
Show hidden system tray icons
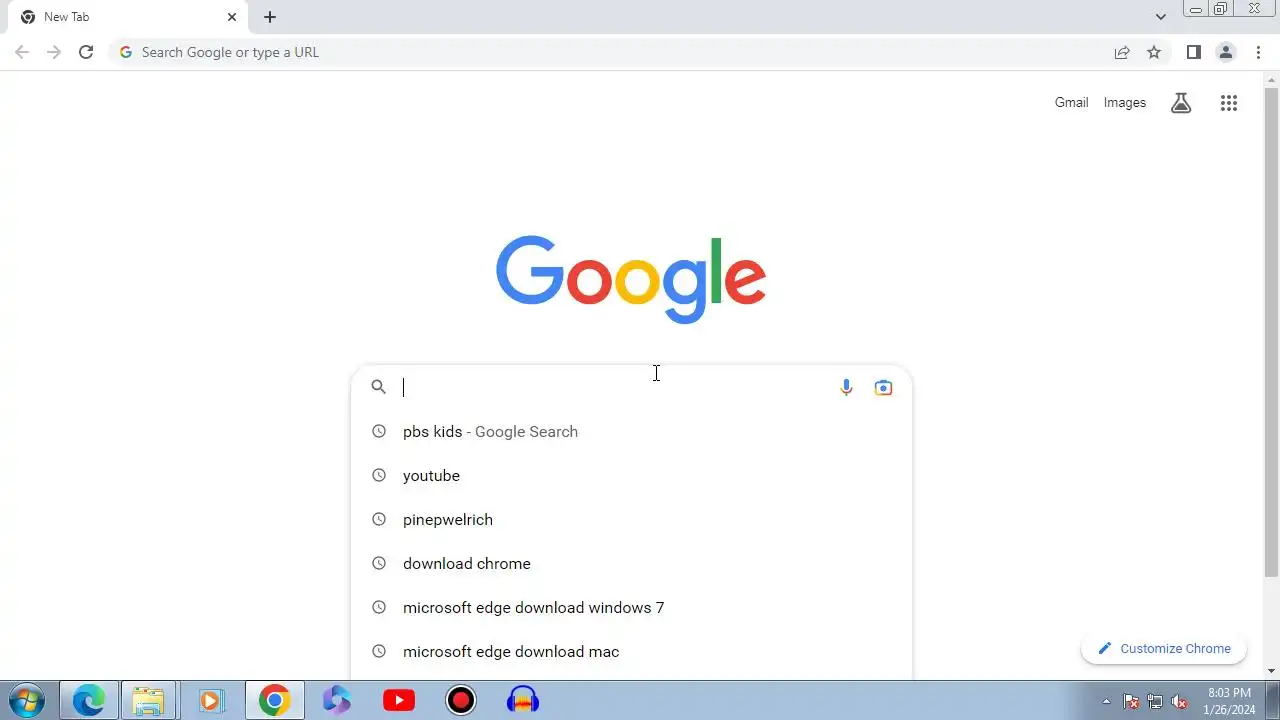1106,701
